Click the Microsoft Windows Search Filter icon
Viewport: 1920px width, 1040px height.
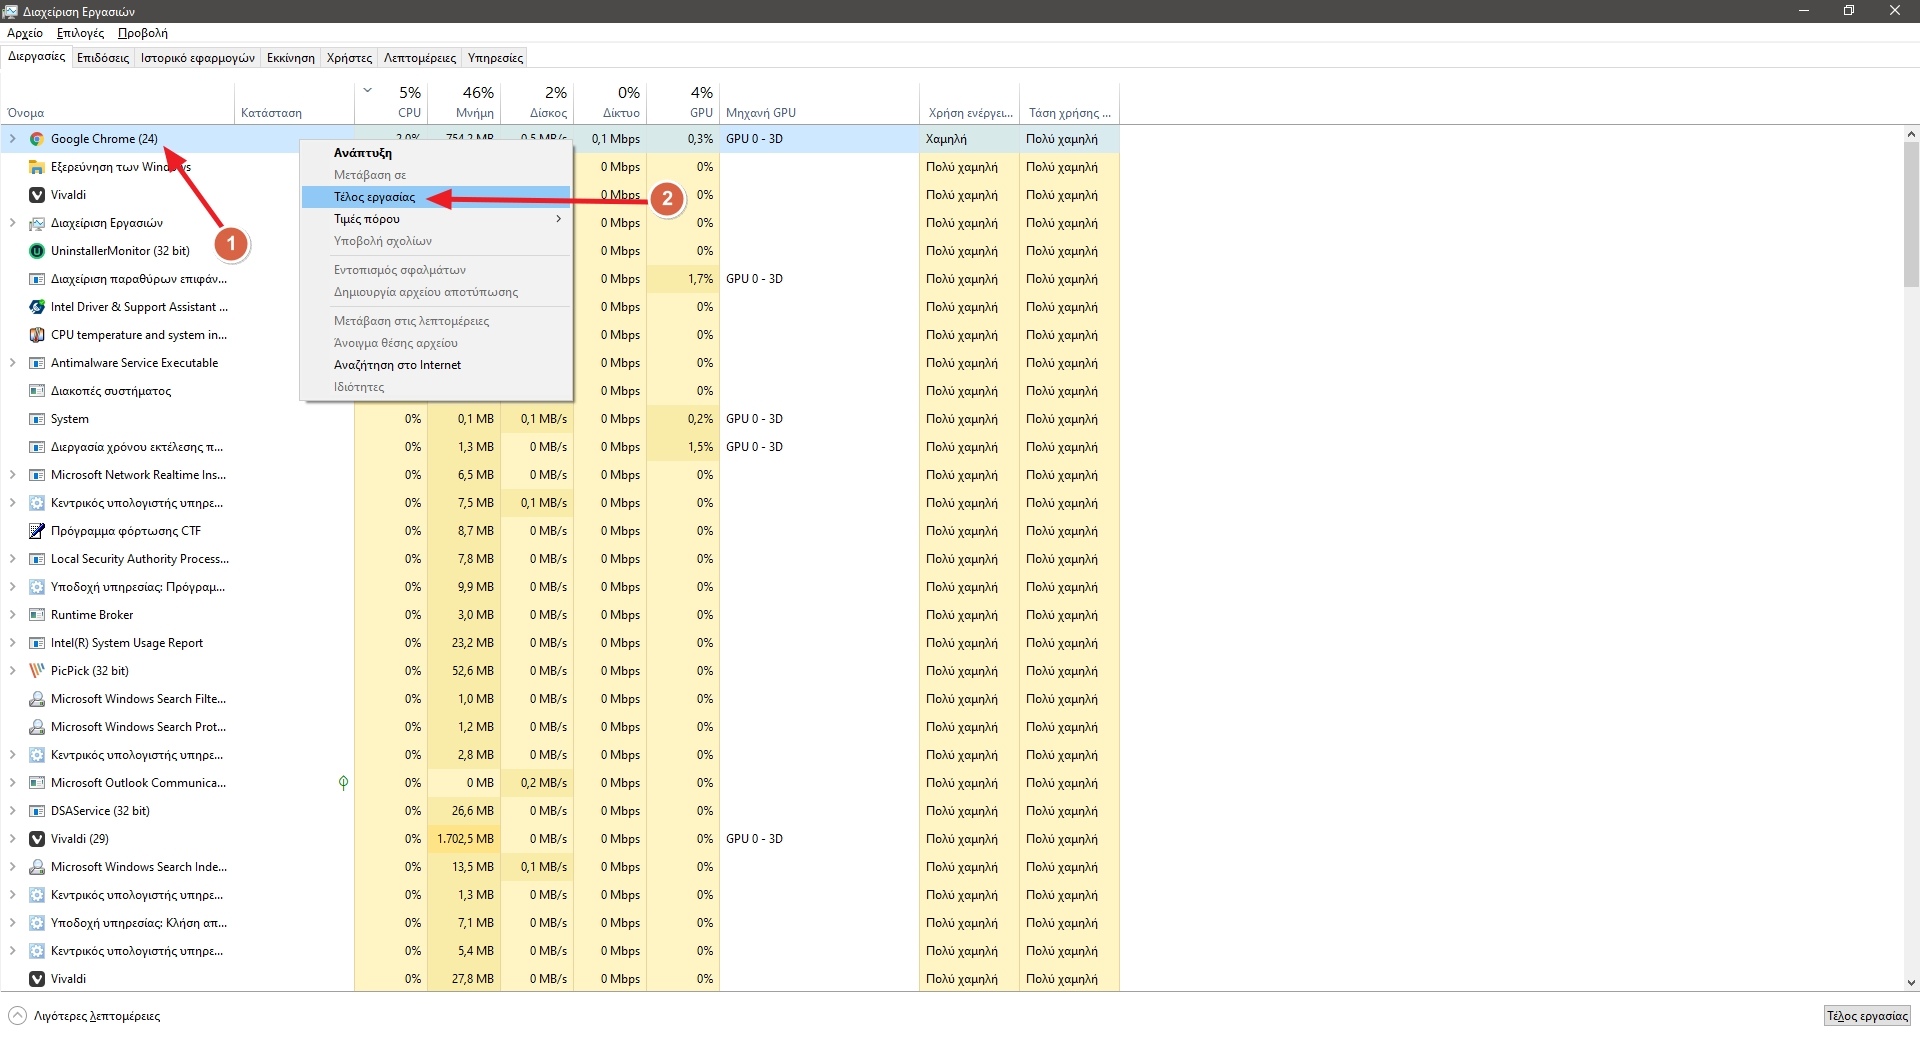click(x=37, y=699)
